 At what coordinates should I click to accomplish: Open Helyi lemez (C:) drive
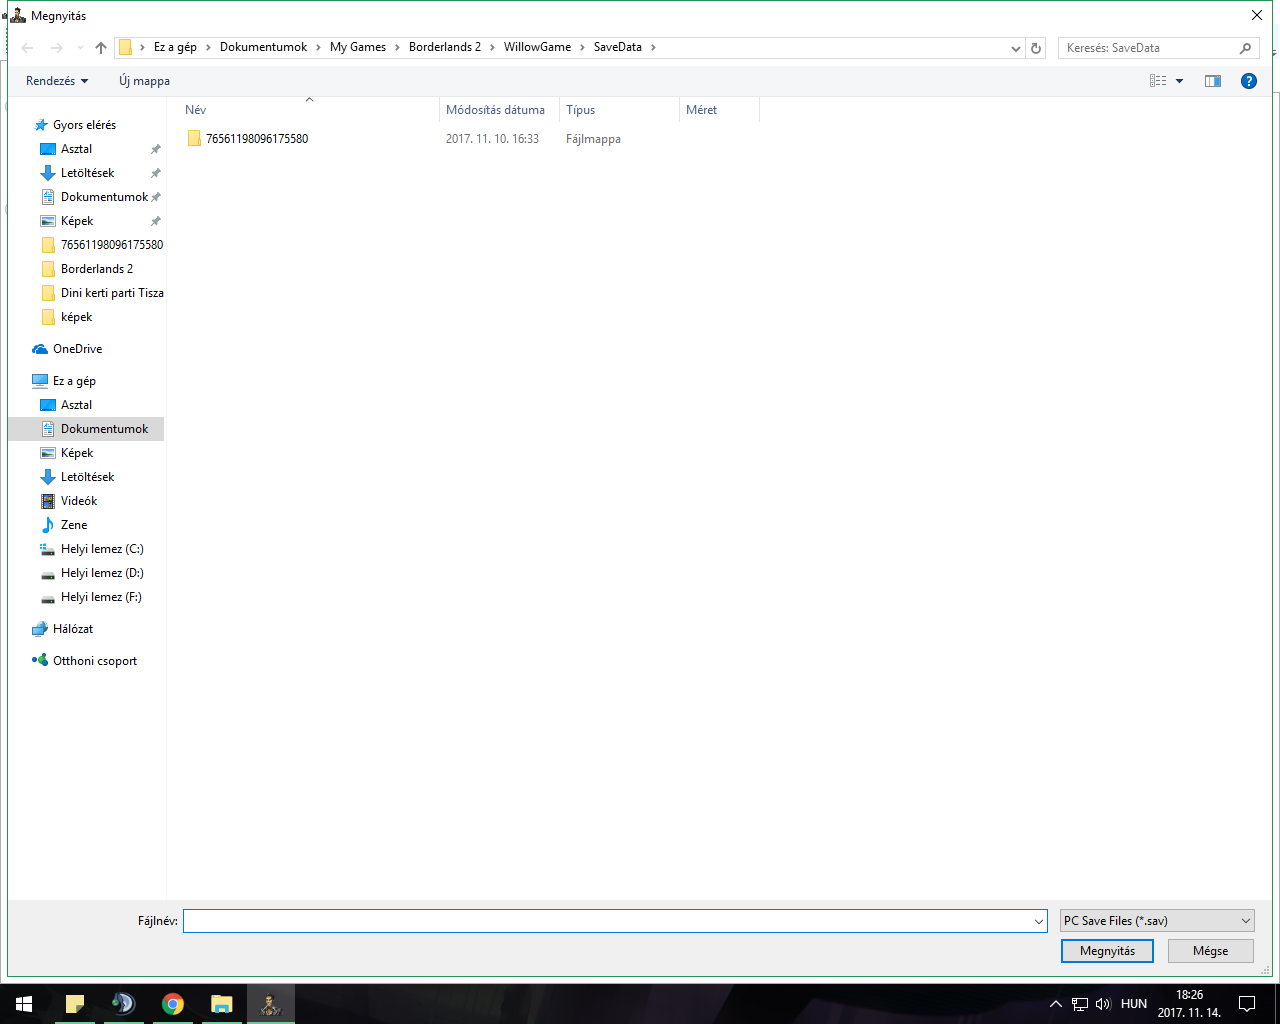(x=102, y=549)
